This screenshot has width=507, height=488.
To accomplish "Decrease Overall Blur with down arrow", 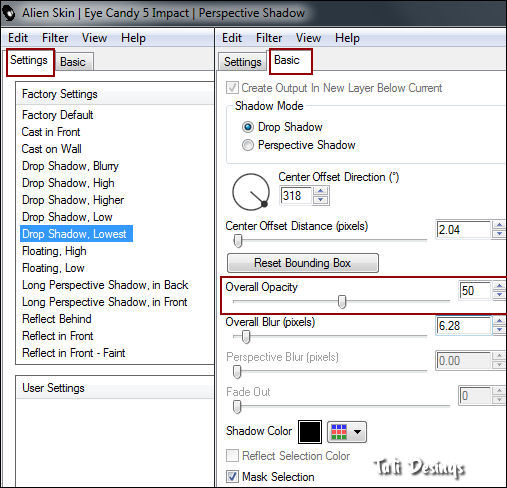I will tap(499, 330).
